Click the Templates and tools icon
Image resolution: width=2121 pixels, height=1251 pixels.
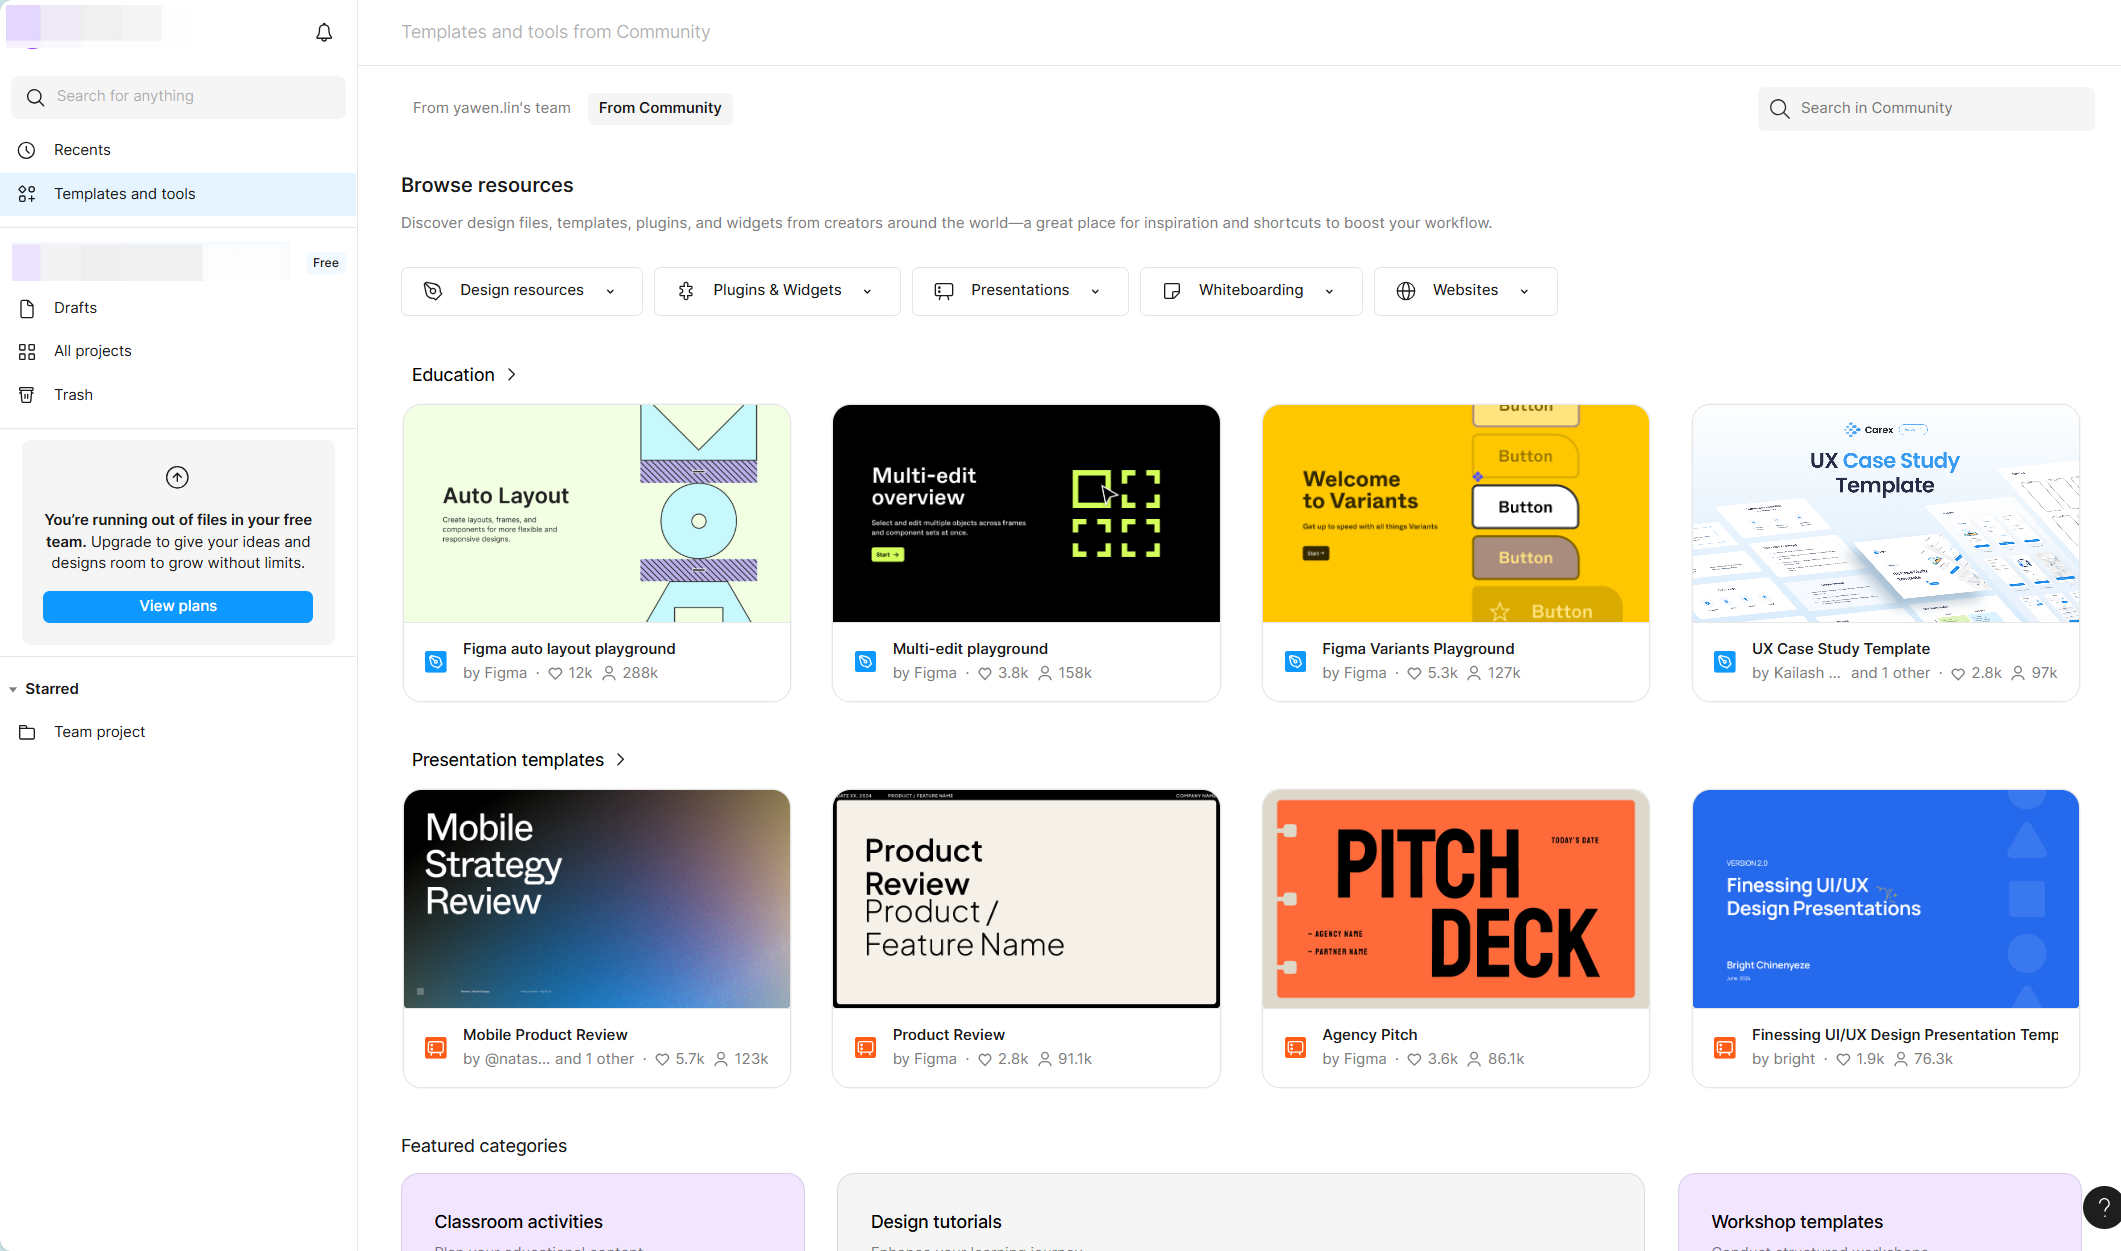click(x=27, y=194)
